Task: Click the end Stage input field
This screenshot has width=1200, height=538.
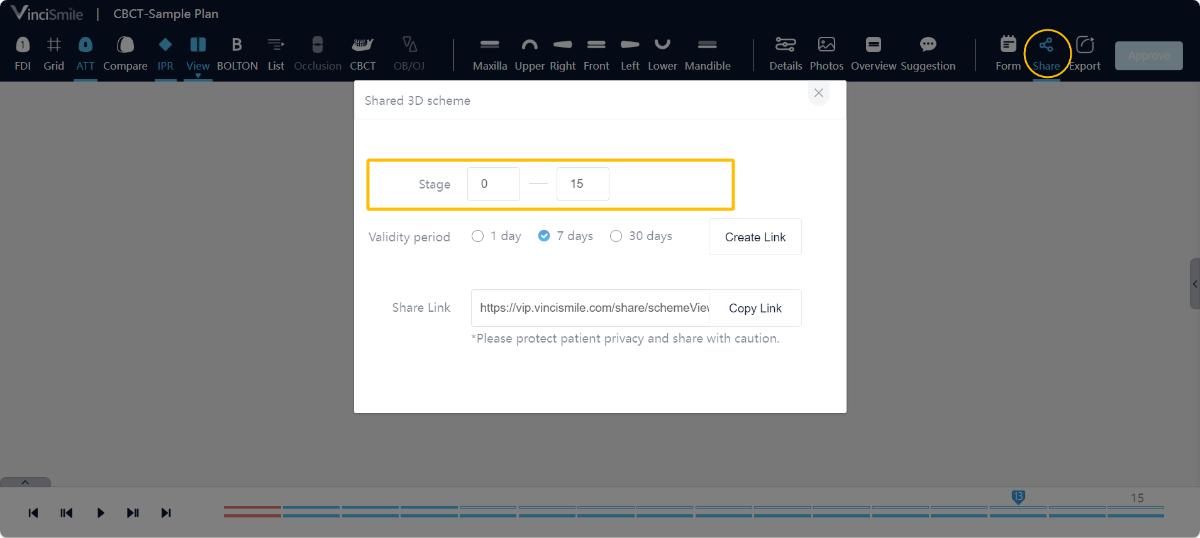Action: pos(582,184)
